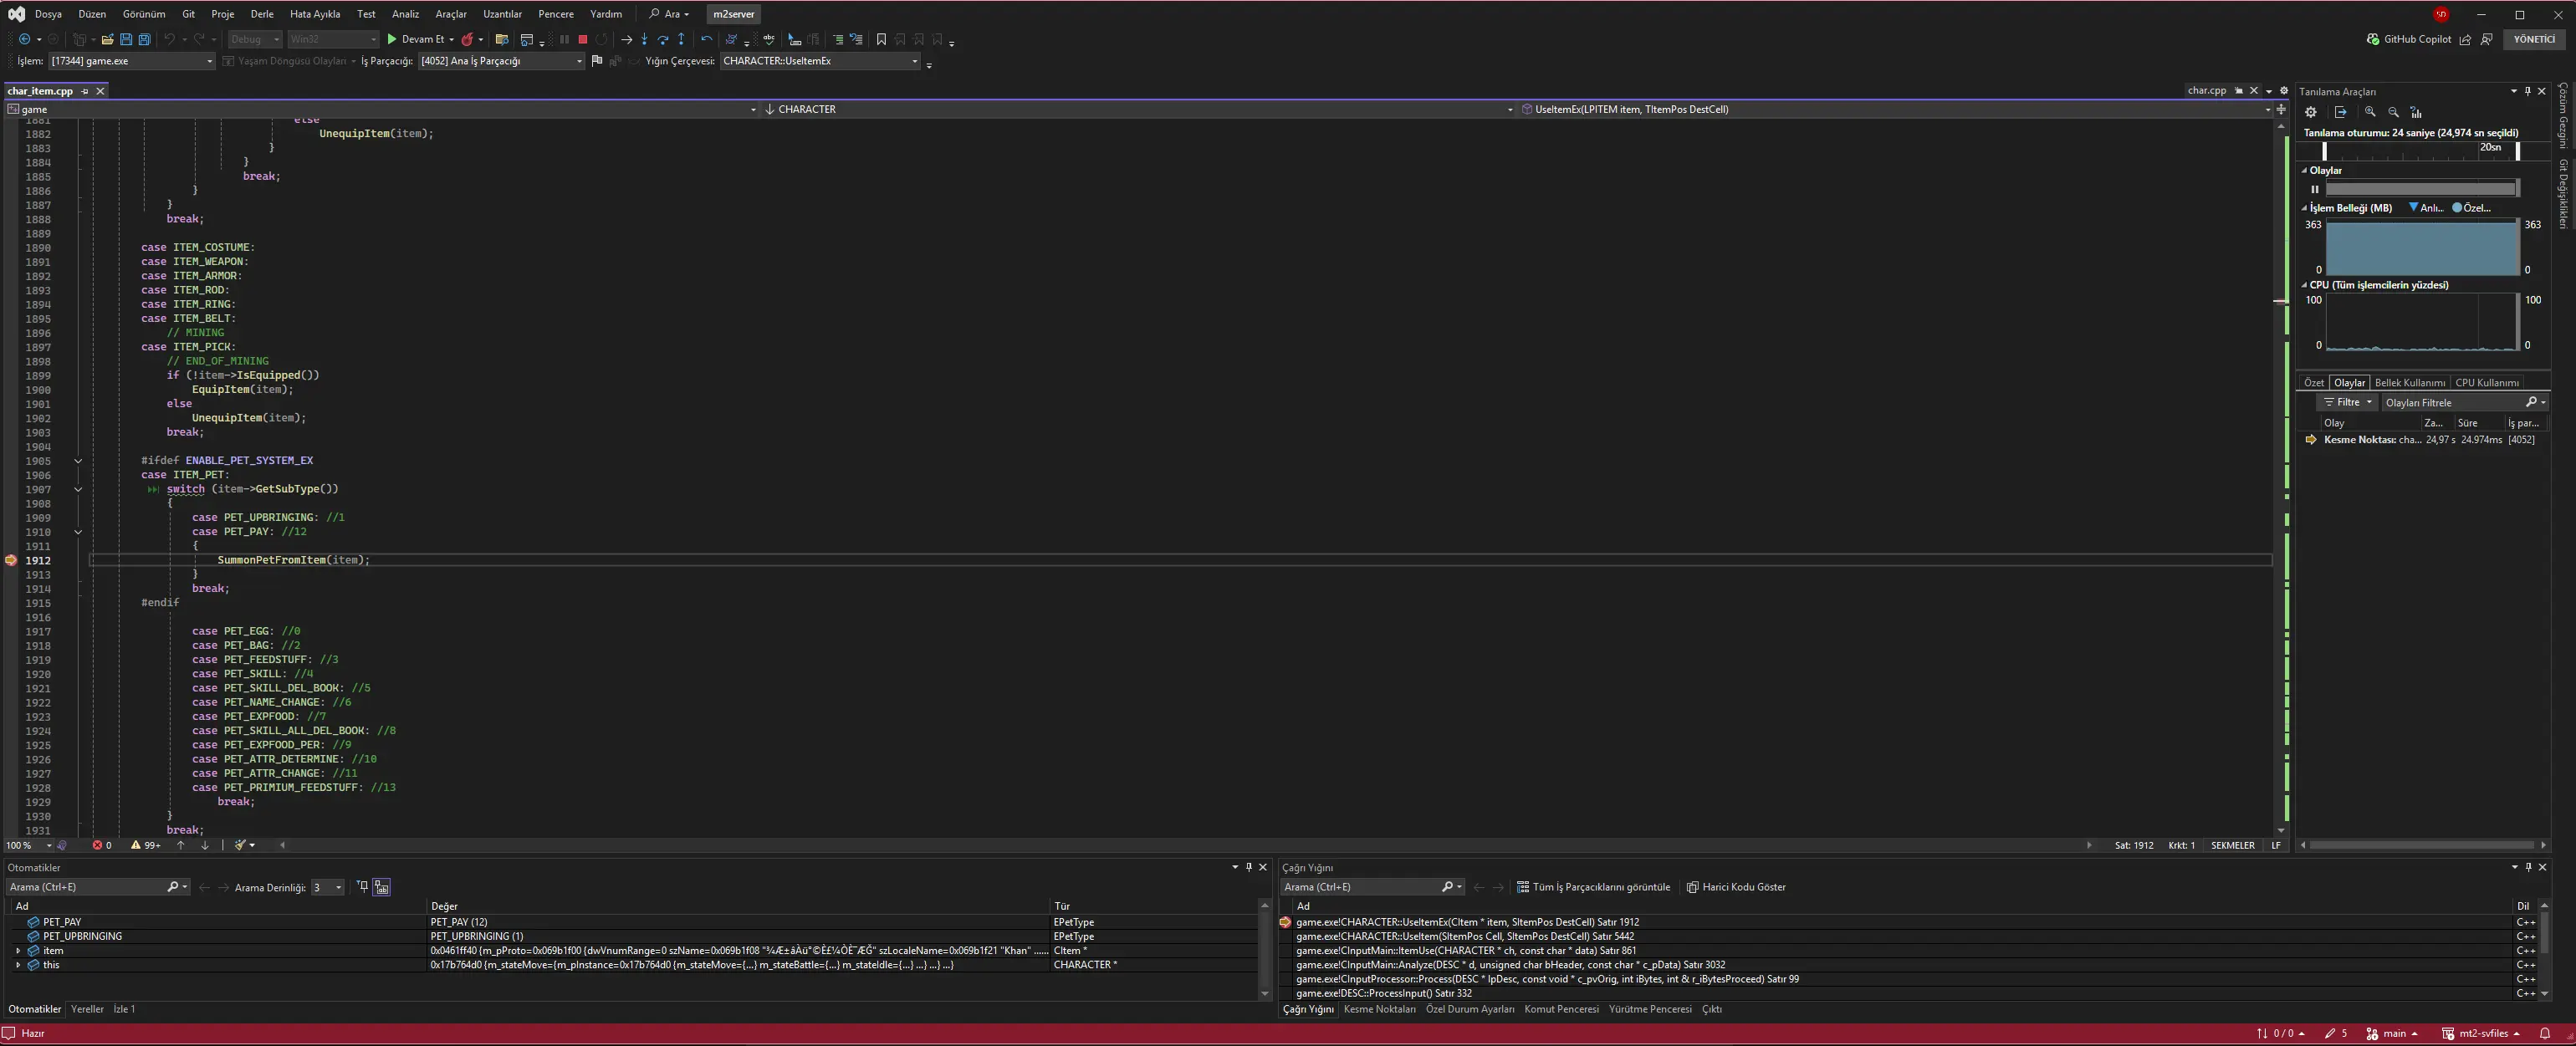This screenshot has width=2576, height=1046.
Task: Click the Navigate Backward icon
Action: [24, 39]
